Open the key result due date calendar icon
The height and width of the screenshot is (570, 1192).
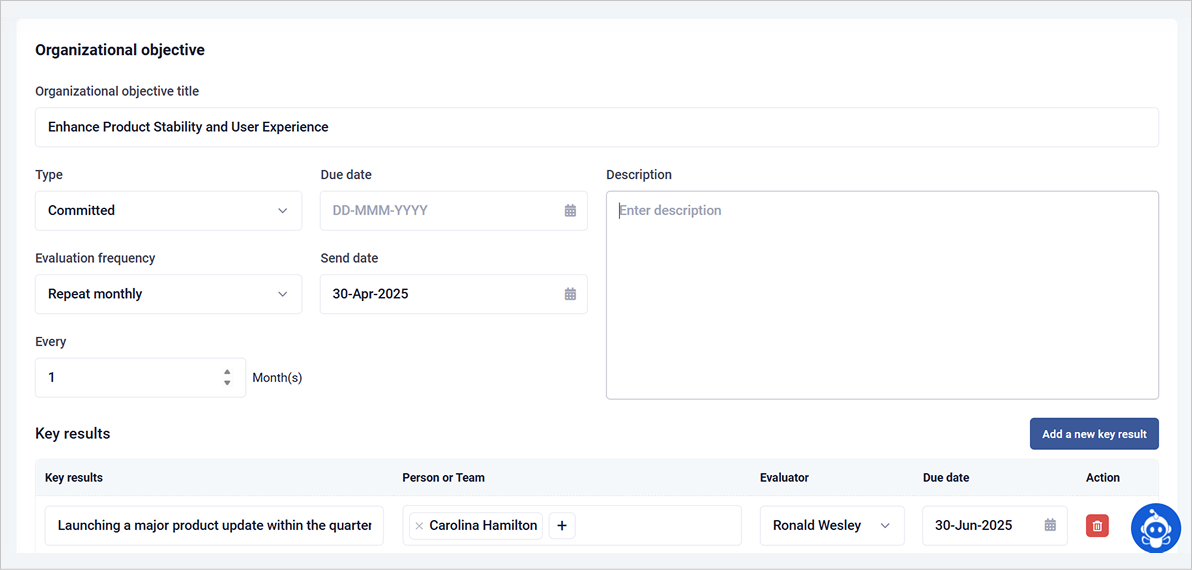click(x=1050, y=526)
